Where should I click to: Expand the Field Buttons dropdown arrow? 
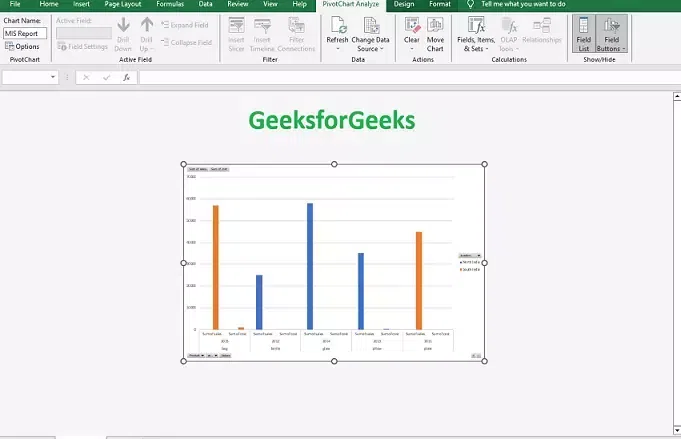click(x=624, y=49)
